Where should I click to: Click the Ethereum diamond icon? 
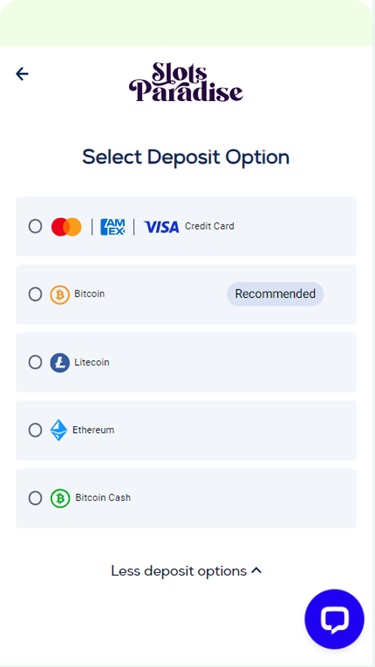[59, 430]
